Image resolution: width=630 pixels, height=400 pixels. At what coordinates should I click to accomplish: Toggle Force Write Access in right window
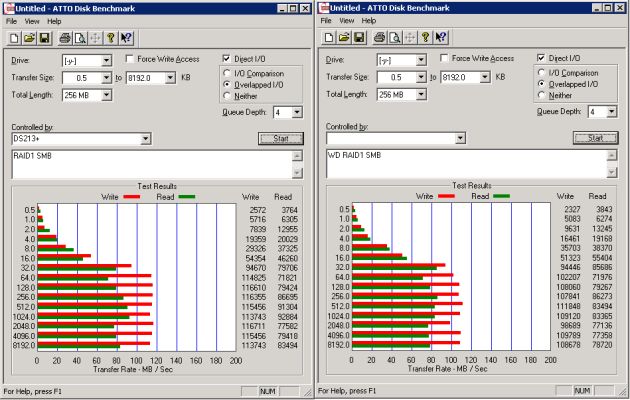click(x=444, y=58)
